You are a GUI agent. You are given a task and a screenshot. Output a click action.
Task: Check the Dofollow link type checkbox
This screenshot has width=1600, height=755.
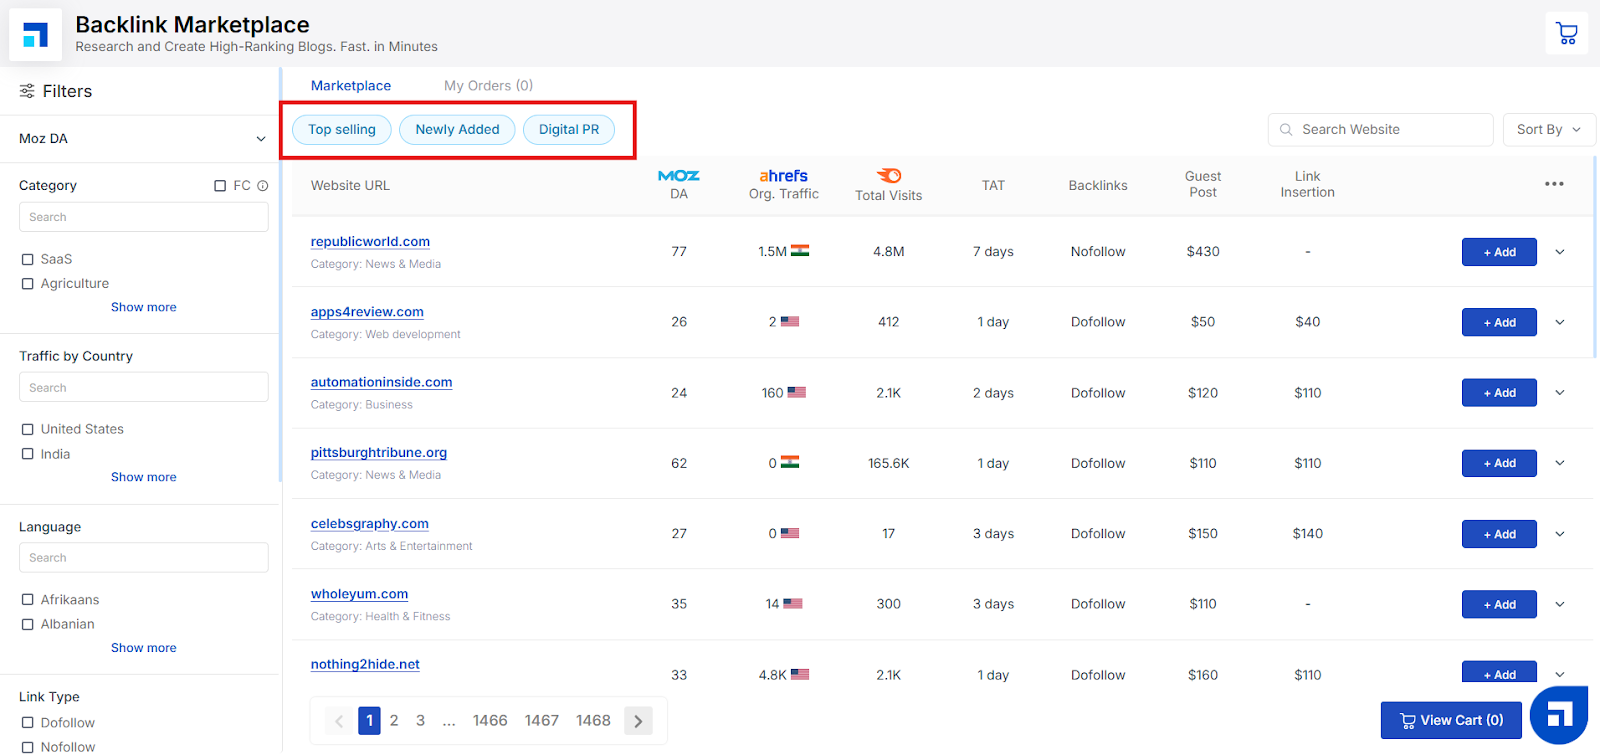(28, 723)
